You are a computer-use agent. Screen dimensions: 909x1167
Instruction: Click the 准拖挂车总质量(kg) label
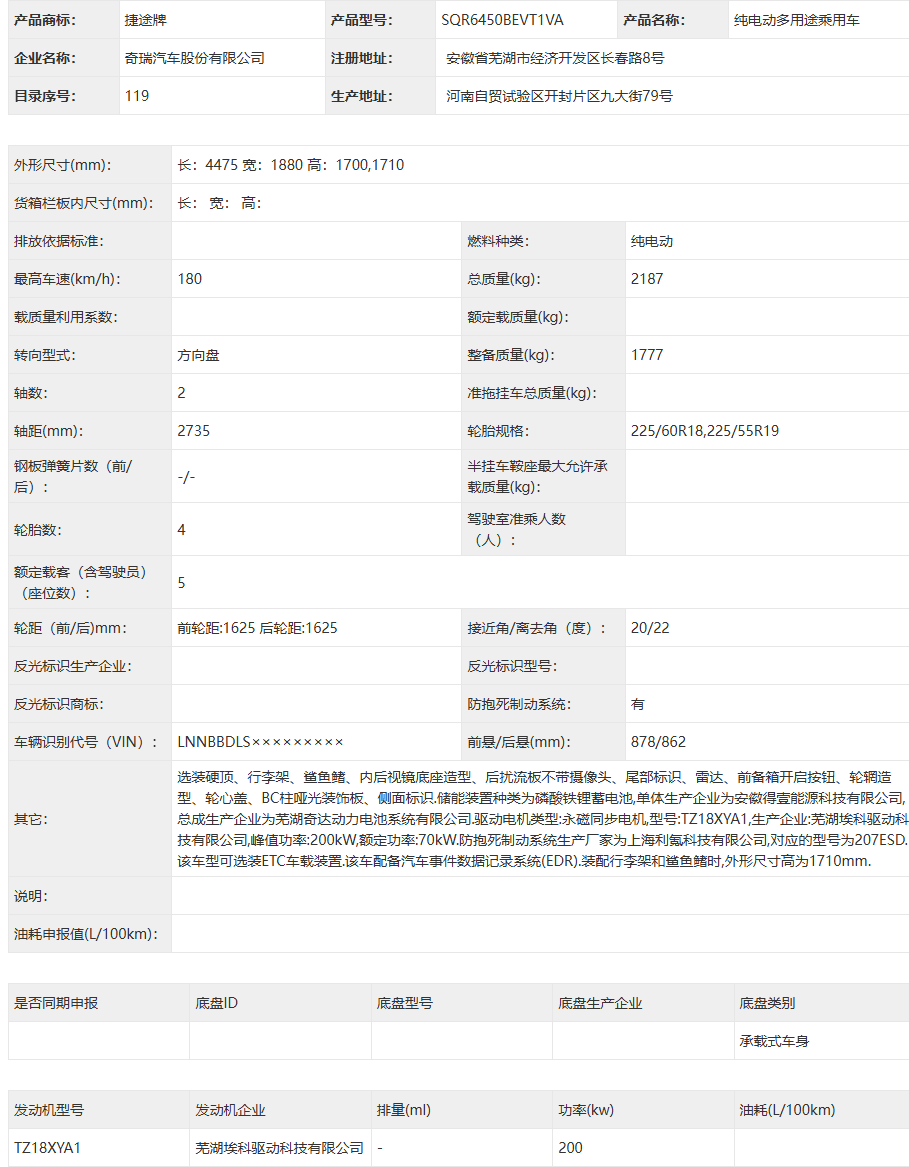[532, 393]
